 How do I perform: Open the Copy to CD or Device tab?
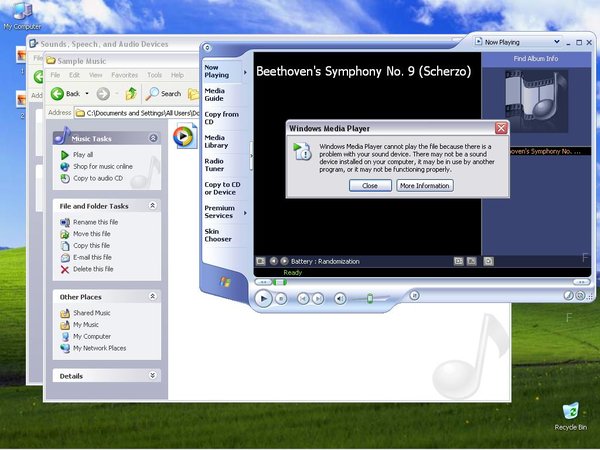coord(222,188)
